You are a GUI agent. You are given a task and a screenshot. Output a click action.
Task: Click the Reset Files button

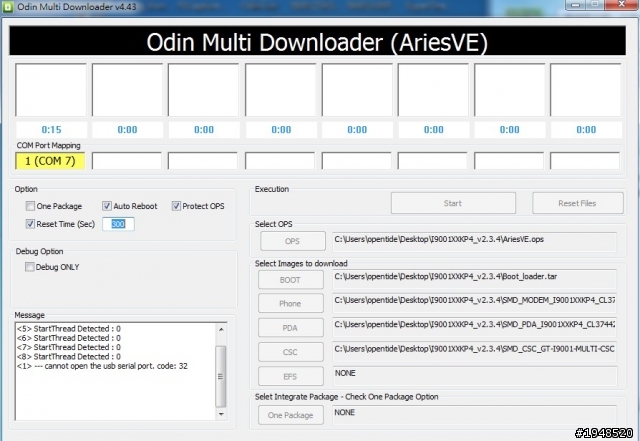click(x=578, y=203)
